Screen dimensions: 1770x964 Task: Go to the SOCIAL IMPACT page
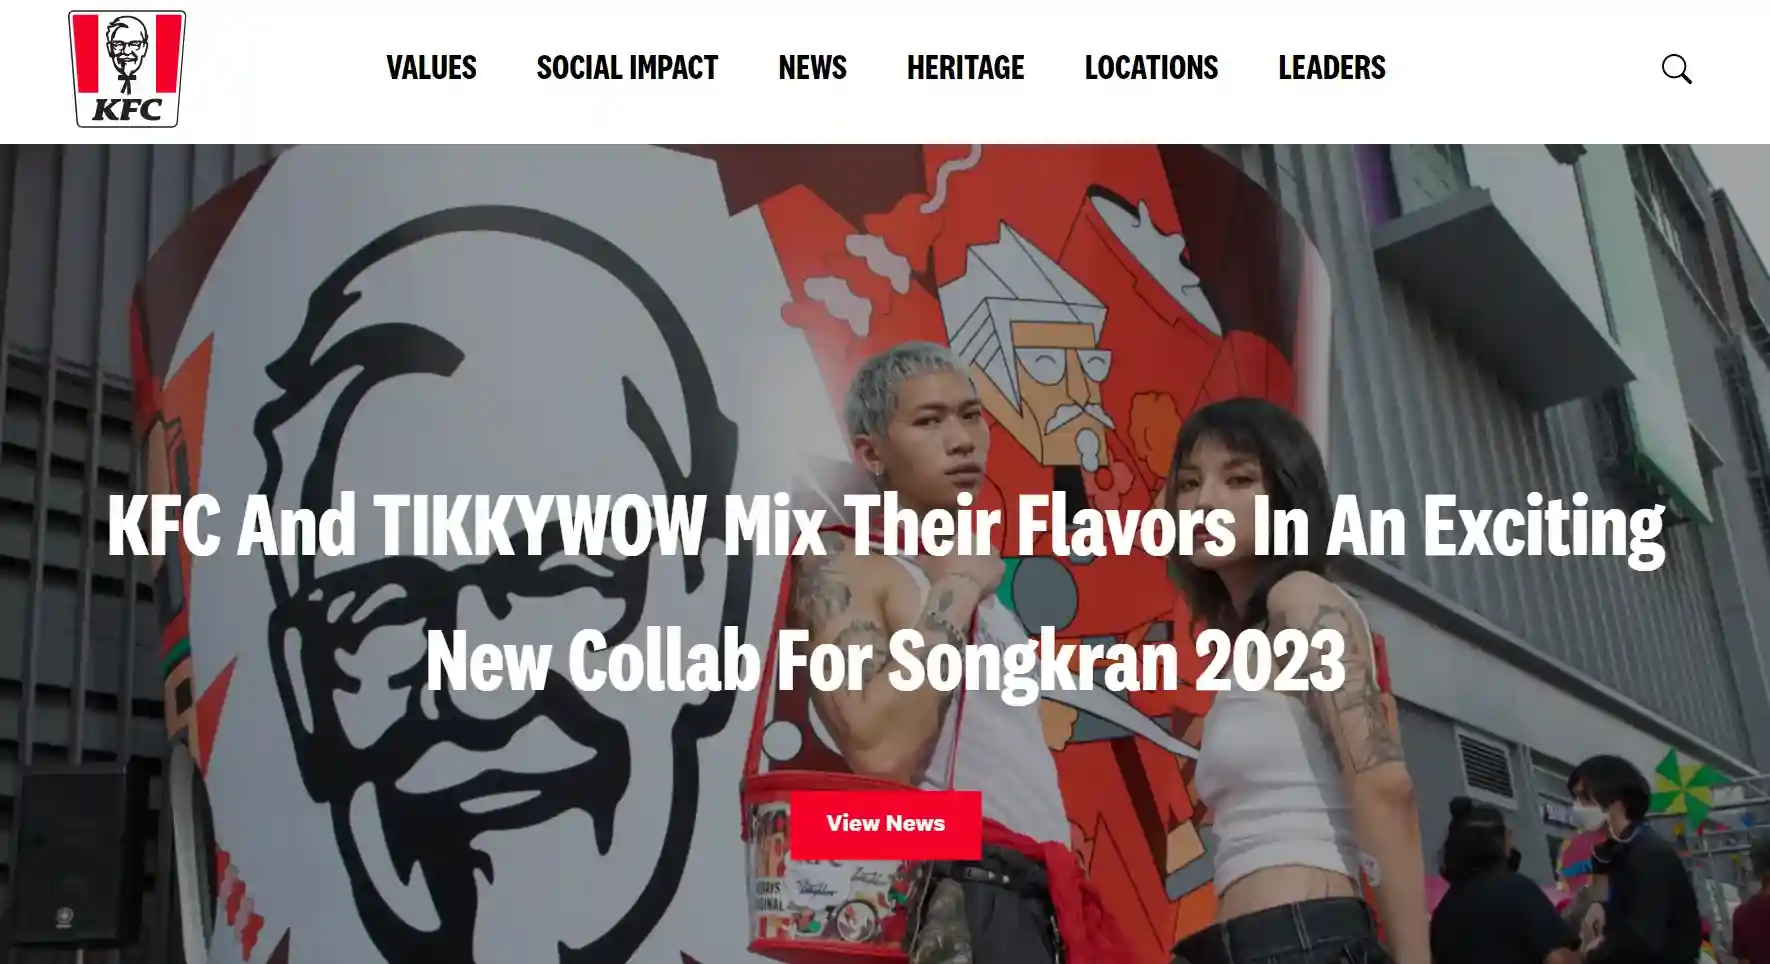pos(627,68)
